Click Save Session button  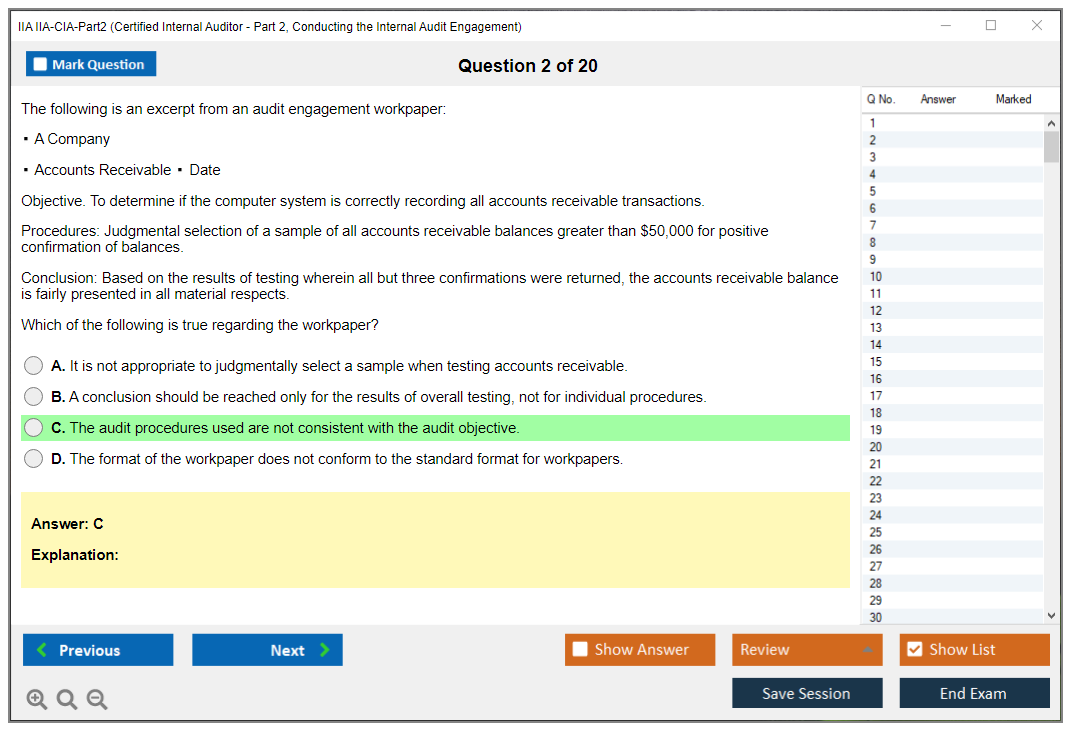coord(806,693)
